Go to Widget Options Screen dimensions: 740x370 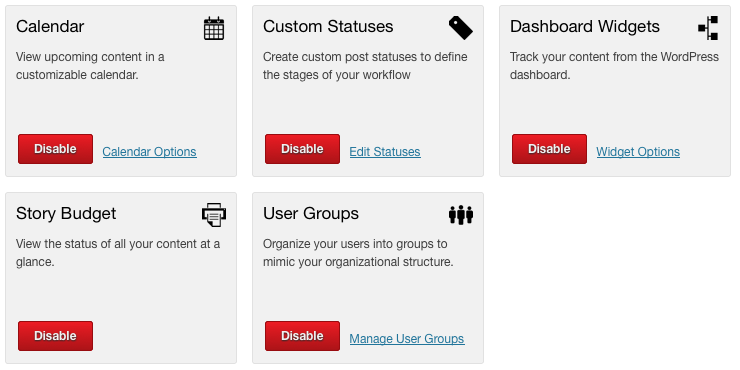[x=638, y=152]
